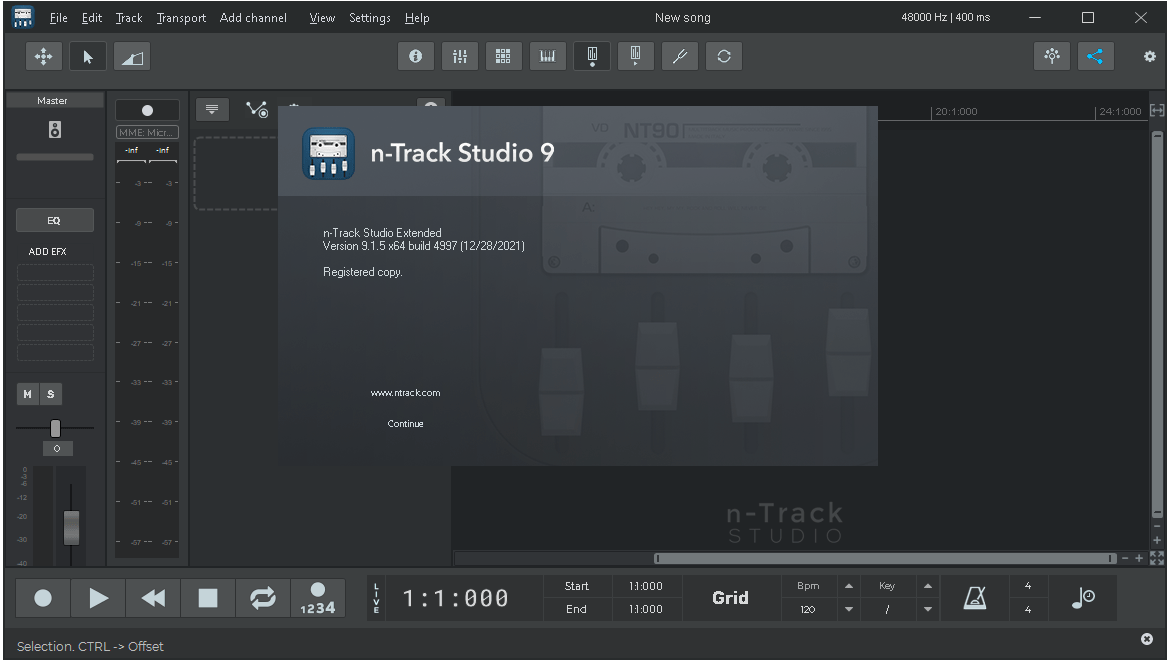Image resolution: width=1167 pixels, height=661 pixels.
Task: Increase Bpm with the up arrow
Action: click(x=848, y=587)
